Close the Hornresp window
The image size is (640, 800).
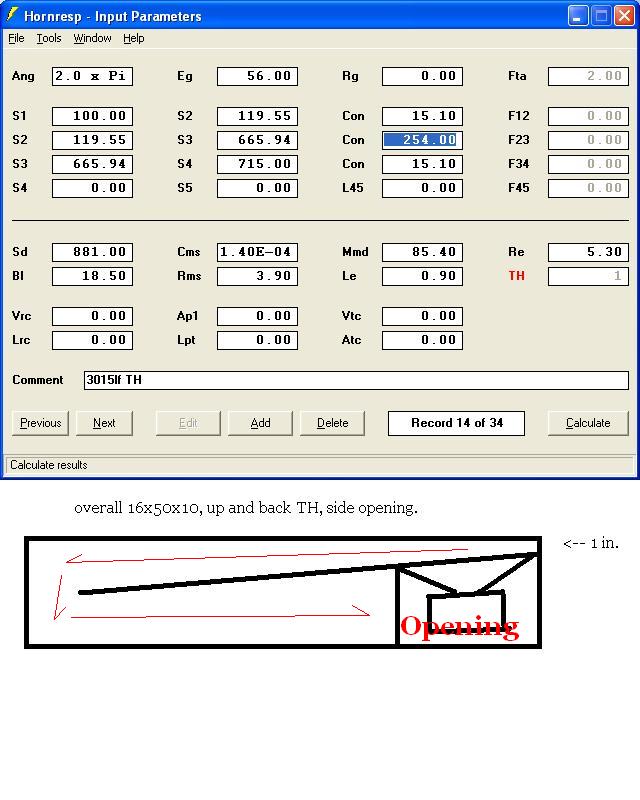[x=624, y=16]
